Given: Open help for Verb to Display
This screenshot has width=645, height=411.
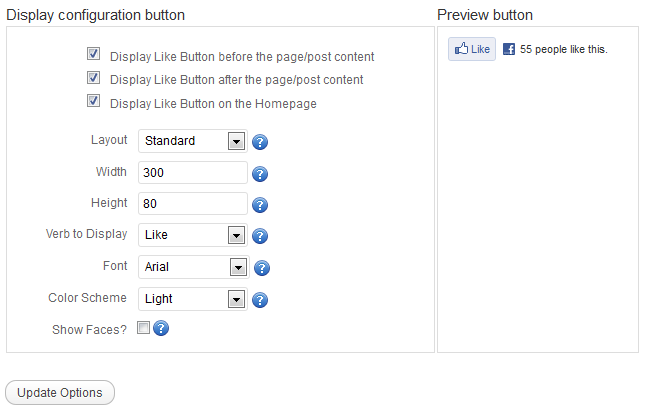Looking at the screenshot, I should pos(260,236).
